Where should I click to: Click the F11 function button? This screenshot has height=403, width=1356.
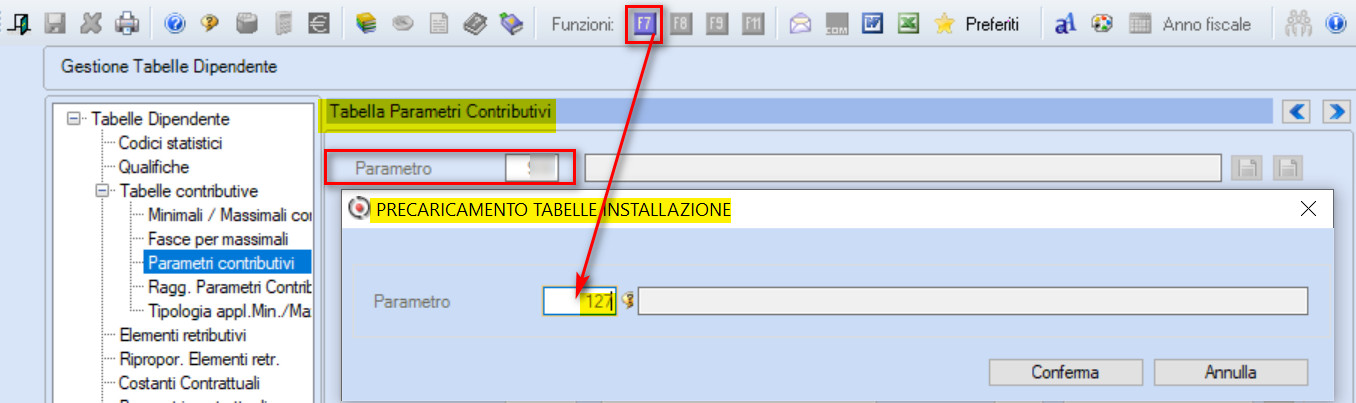(x=753, y=23)
